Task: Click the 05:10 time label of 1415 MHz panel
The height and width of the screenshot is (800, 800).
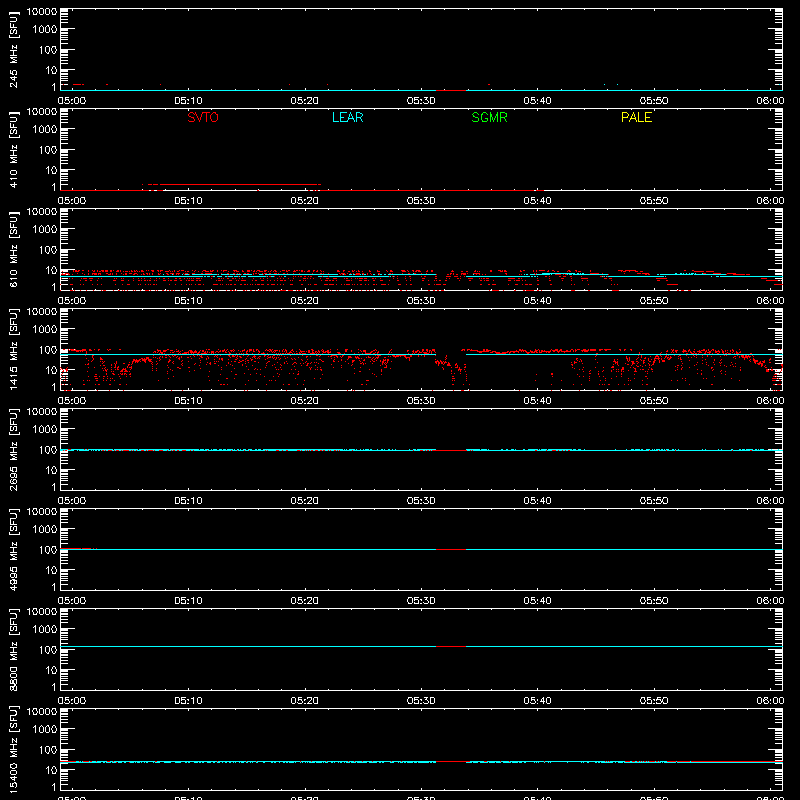Action: click(188, 401)
